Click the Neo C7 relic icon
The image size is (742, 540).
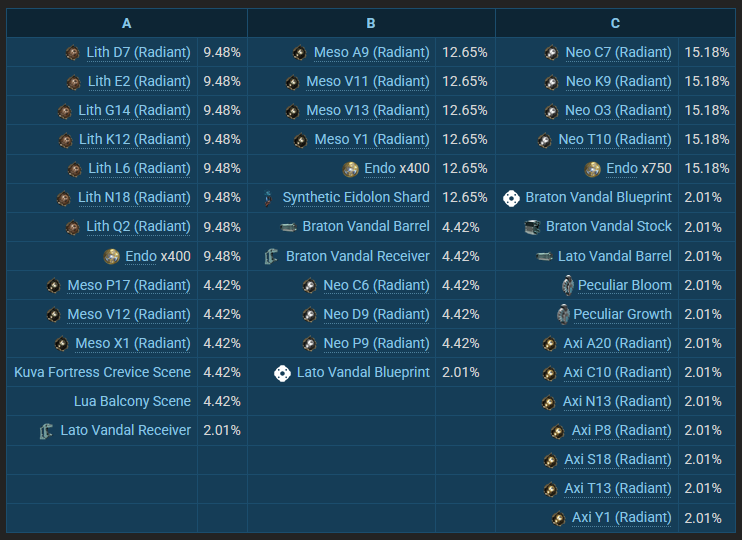pos(552,53)
